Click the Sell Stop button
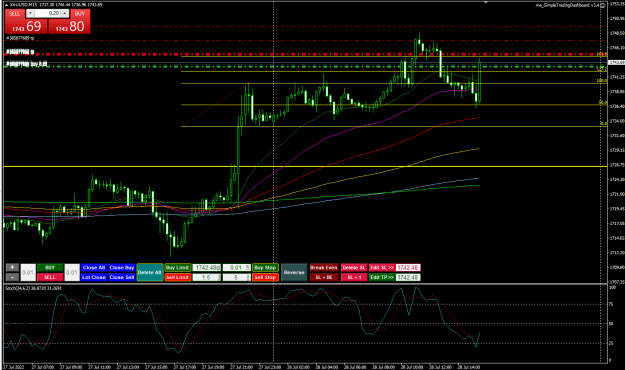Image resolution: width=625 pixels, height=370 pixels. point(265,277)
